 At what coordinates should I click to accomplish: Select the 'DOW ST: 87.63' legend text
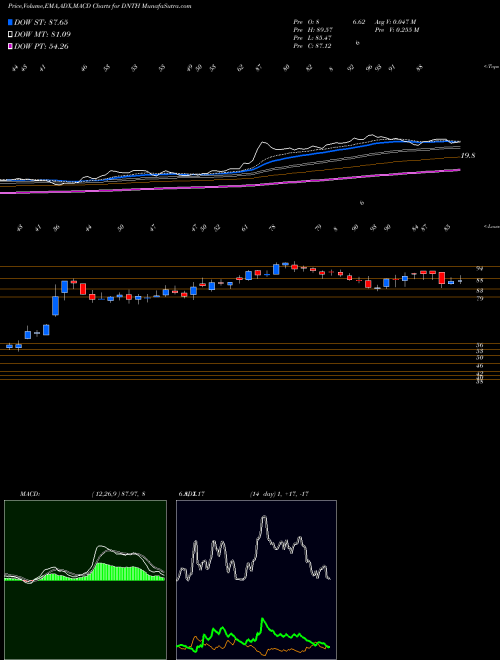click(x=41, y=23)
